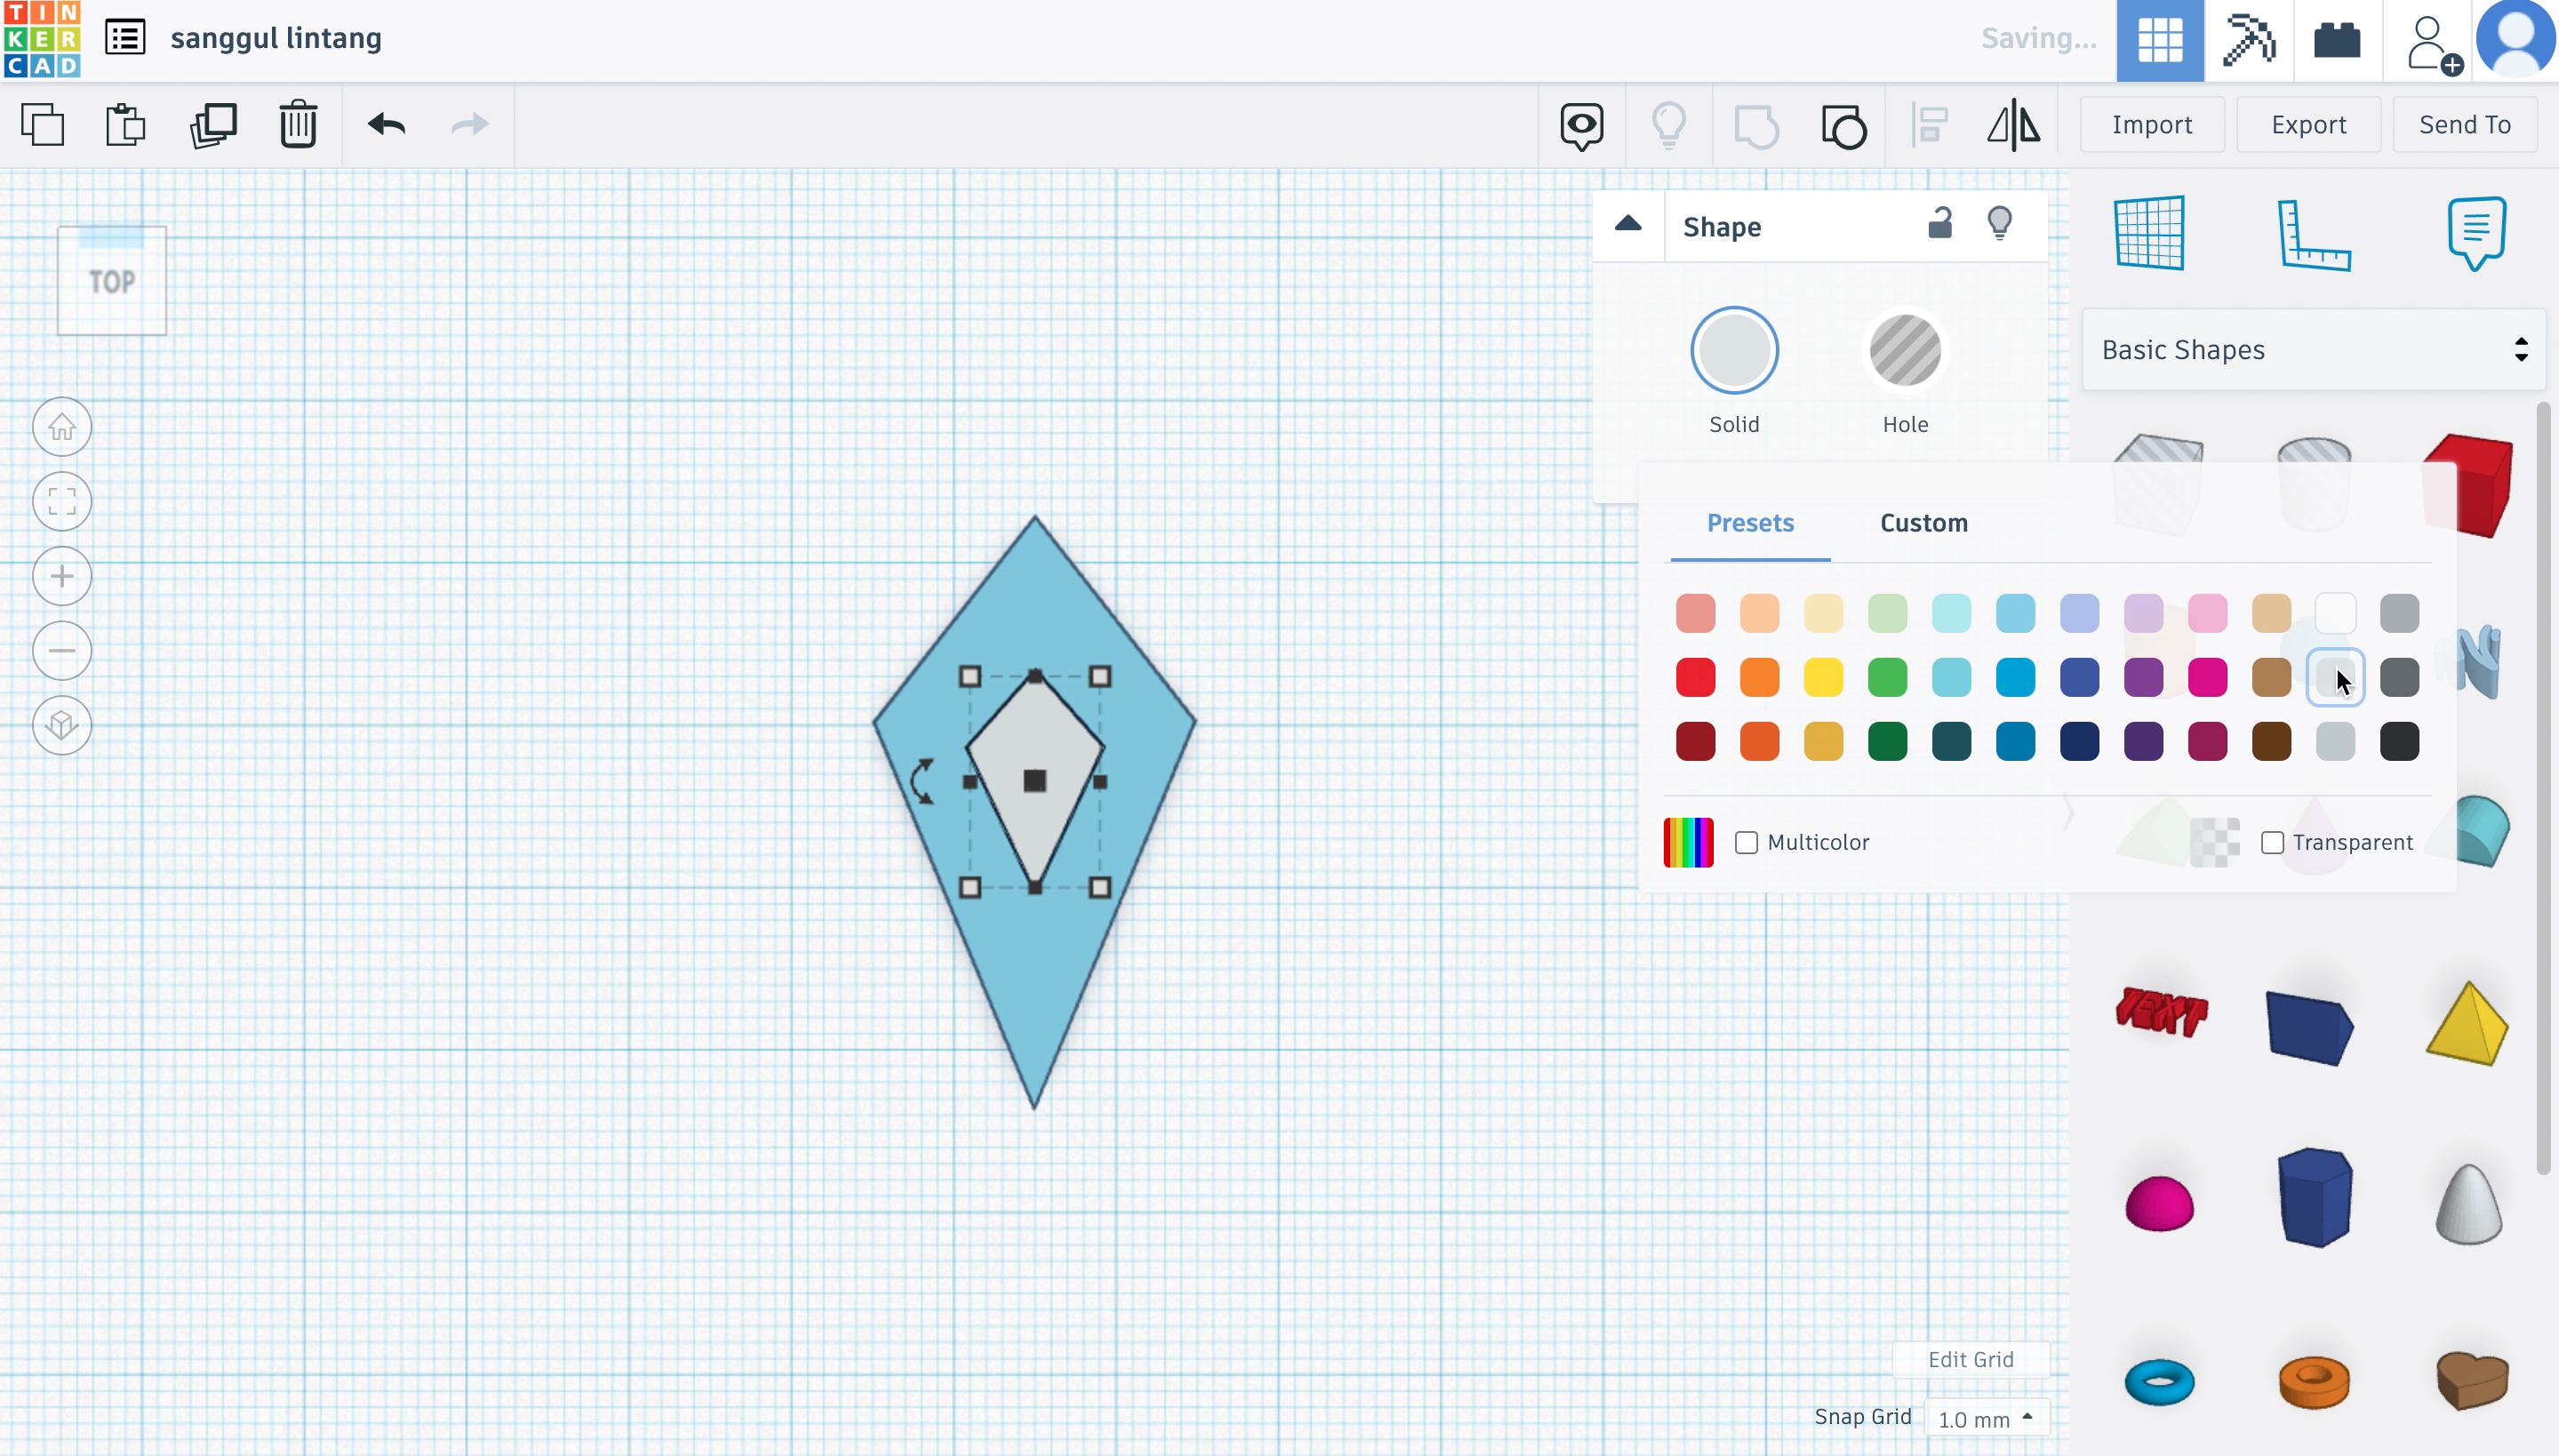Click the Mirror tool
This screenshot has height=1456, width=2559.
[2013, 126]
